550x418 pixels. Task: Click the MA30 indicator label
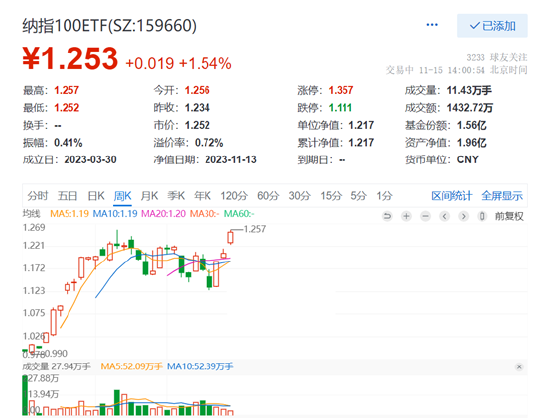point(204,213)
